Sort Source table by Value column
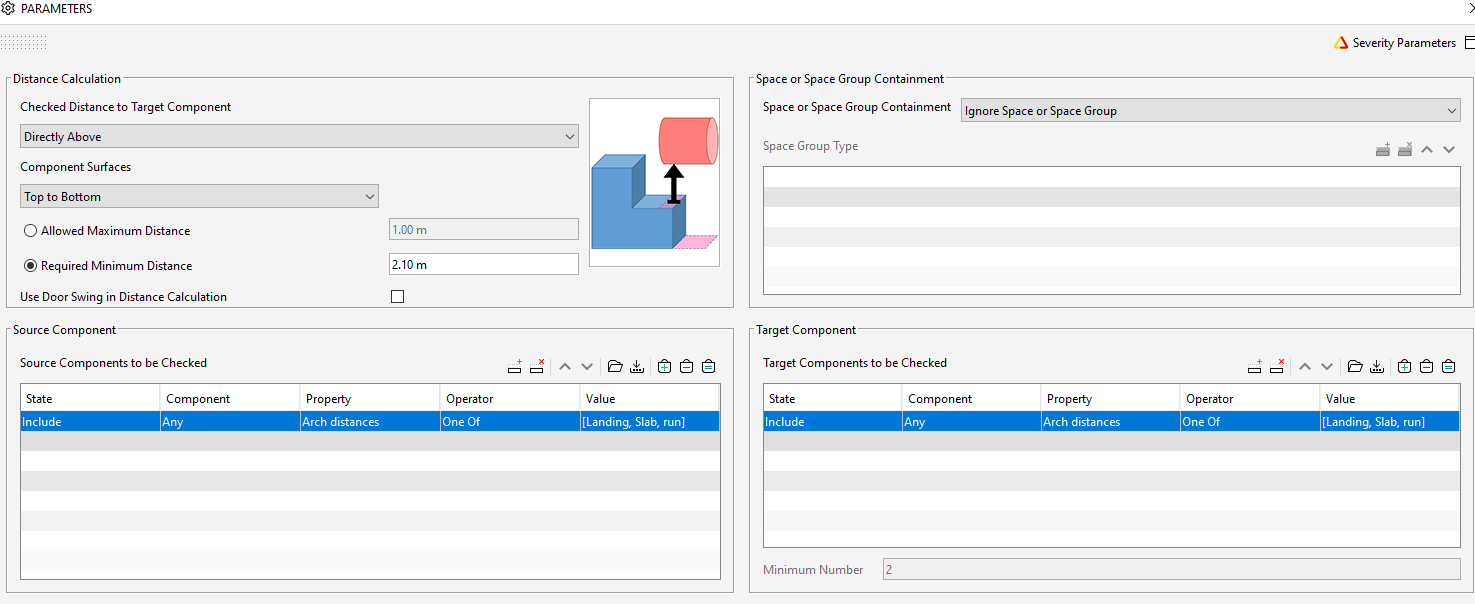Screen dimensions: 1475x604 pos(650,398)
